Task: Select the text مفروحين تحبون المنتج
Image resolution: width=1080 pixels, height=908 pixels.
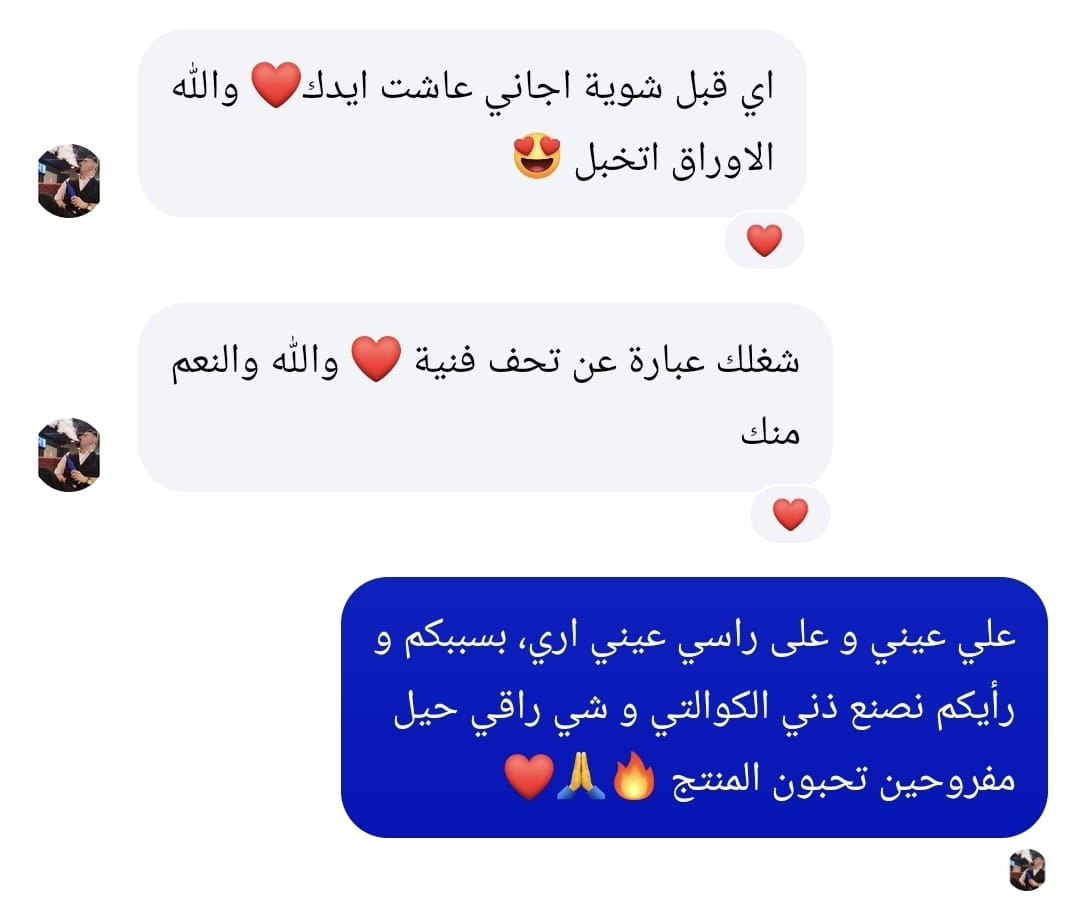Action: (844, 780)
